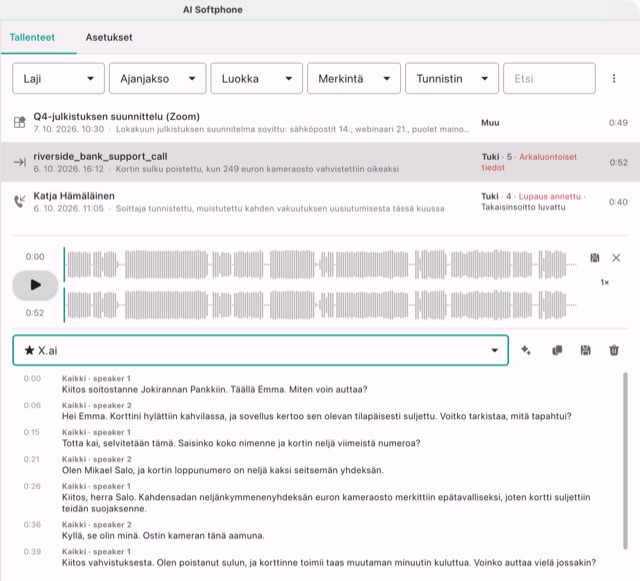Image resolution: width=640 pixels, height=581 pixels.
Task: Jump to the 0:21 transcript timestamp
Action: (31, 459)
